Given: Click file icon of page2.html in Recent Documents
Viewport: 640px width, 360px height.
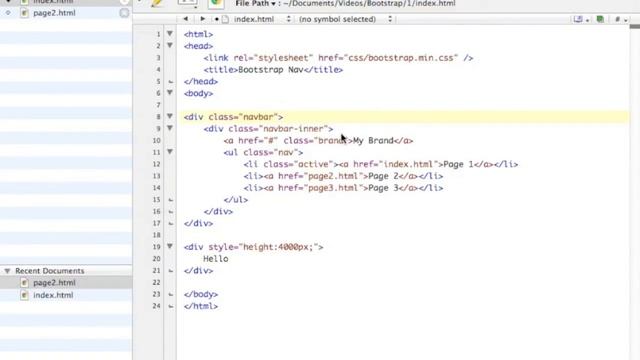Looking at the screenshot, I should [x=24, y=282].
